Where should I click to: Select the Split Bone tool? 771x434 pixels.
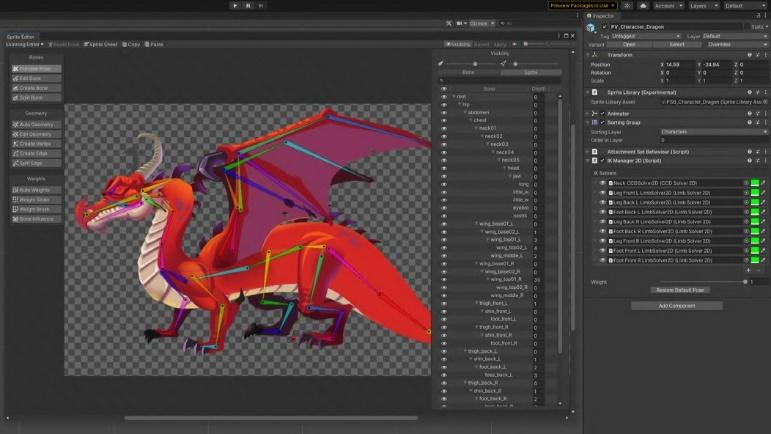(36, 97)
